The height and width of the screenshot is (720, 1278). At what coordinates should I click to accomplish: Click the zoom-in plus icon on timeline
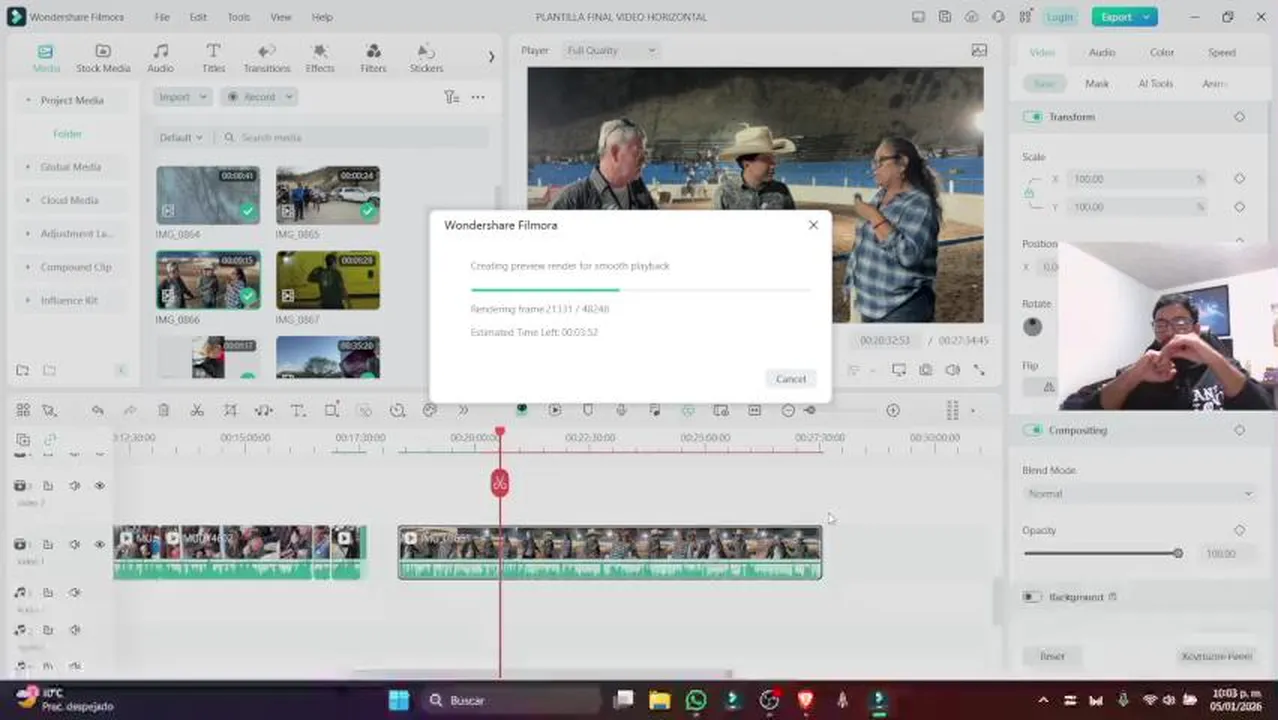tap(893, 410)
